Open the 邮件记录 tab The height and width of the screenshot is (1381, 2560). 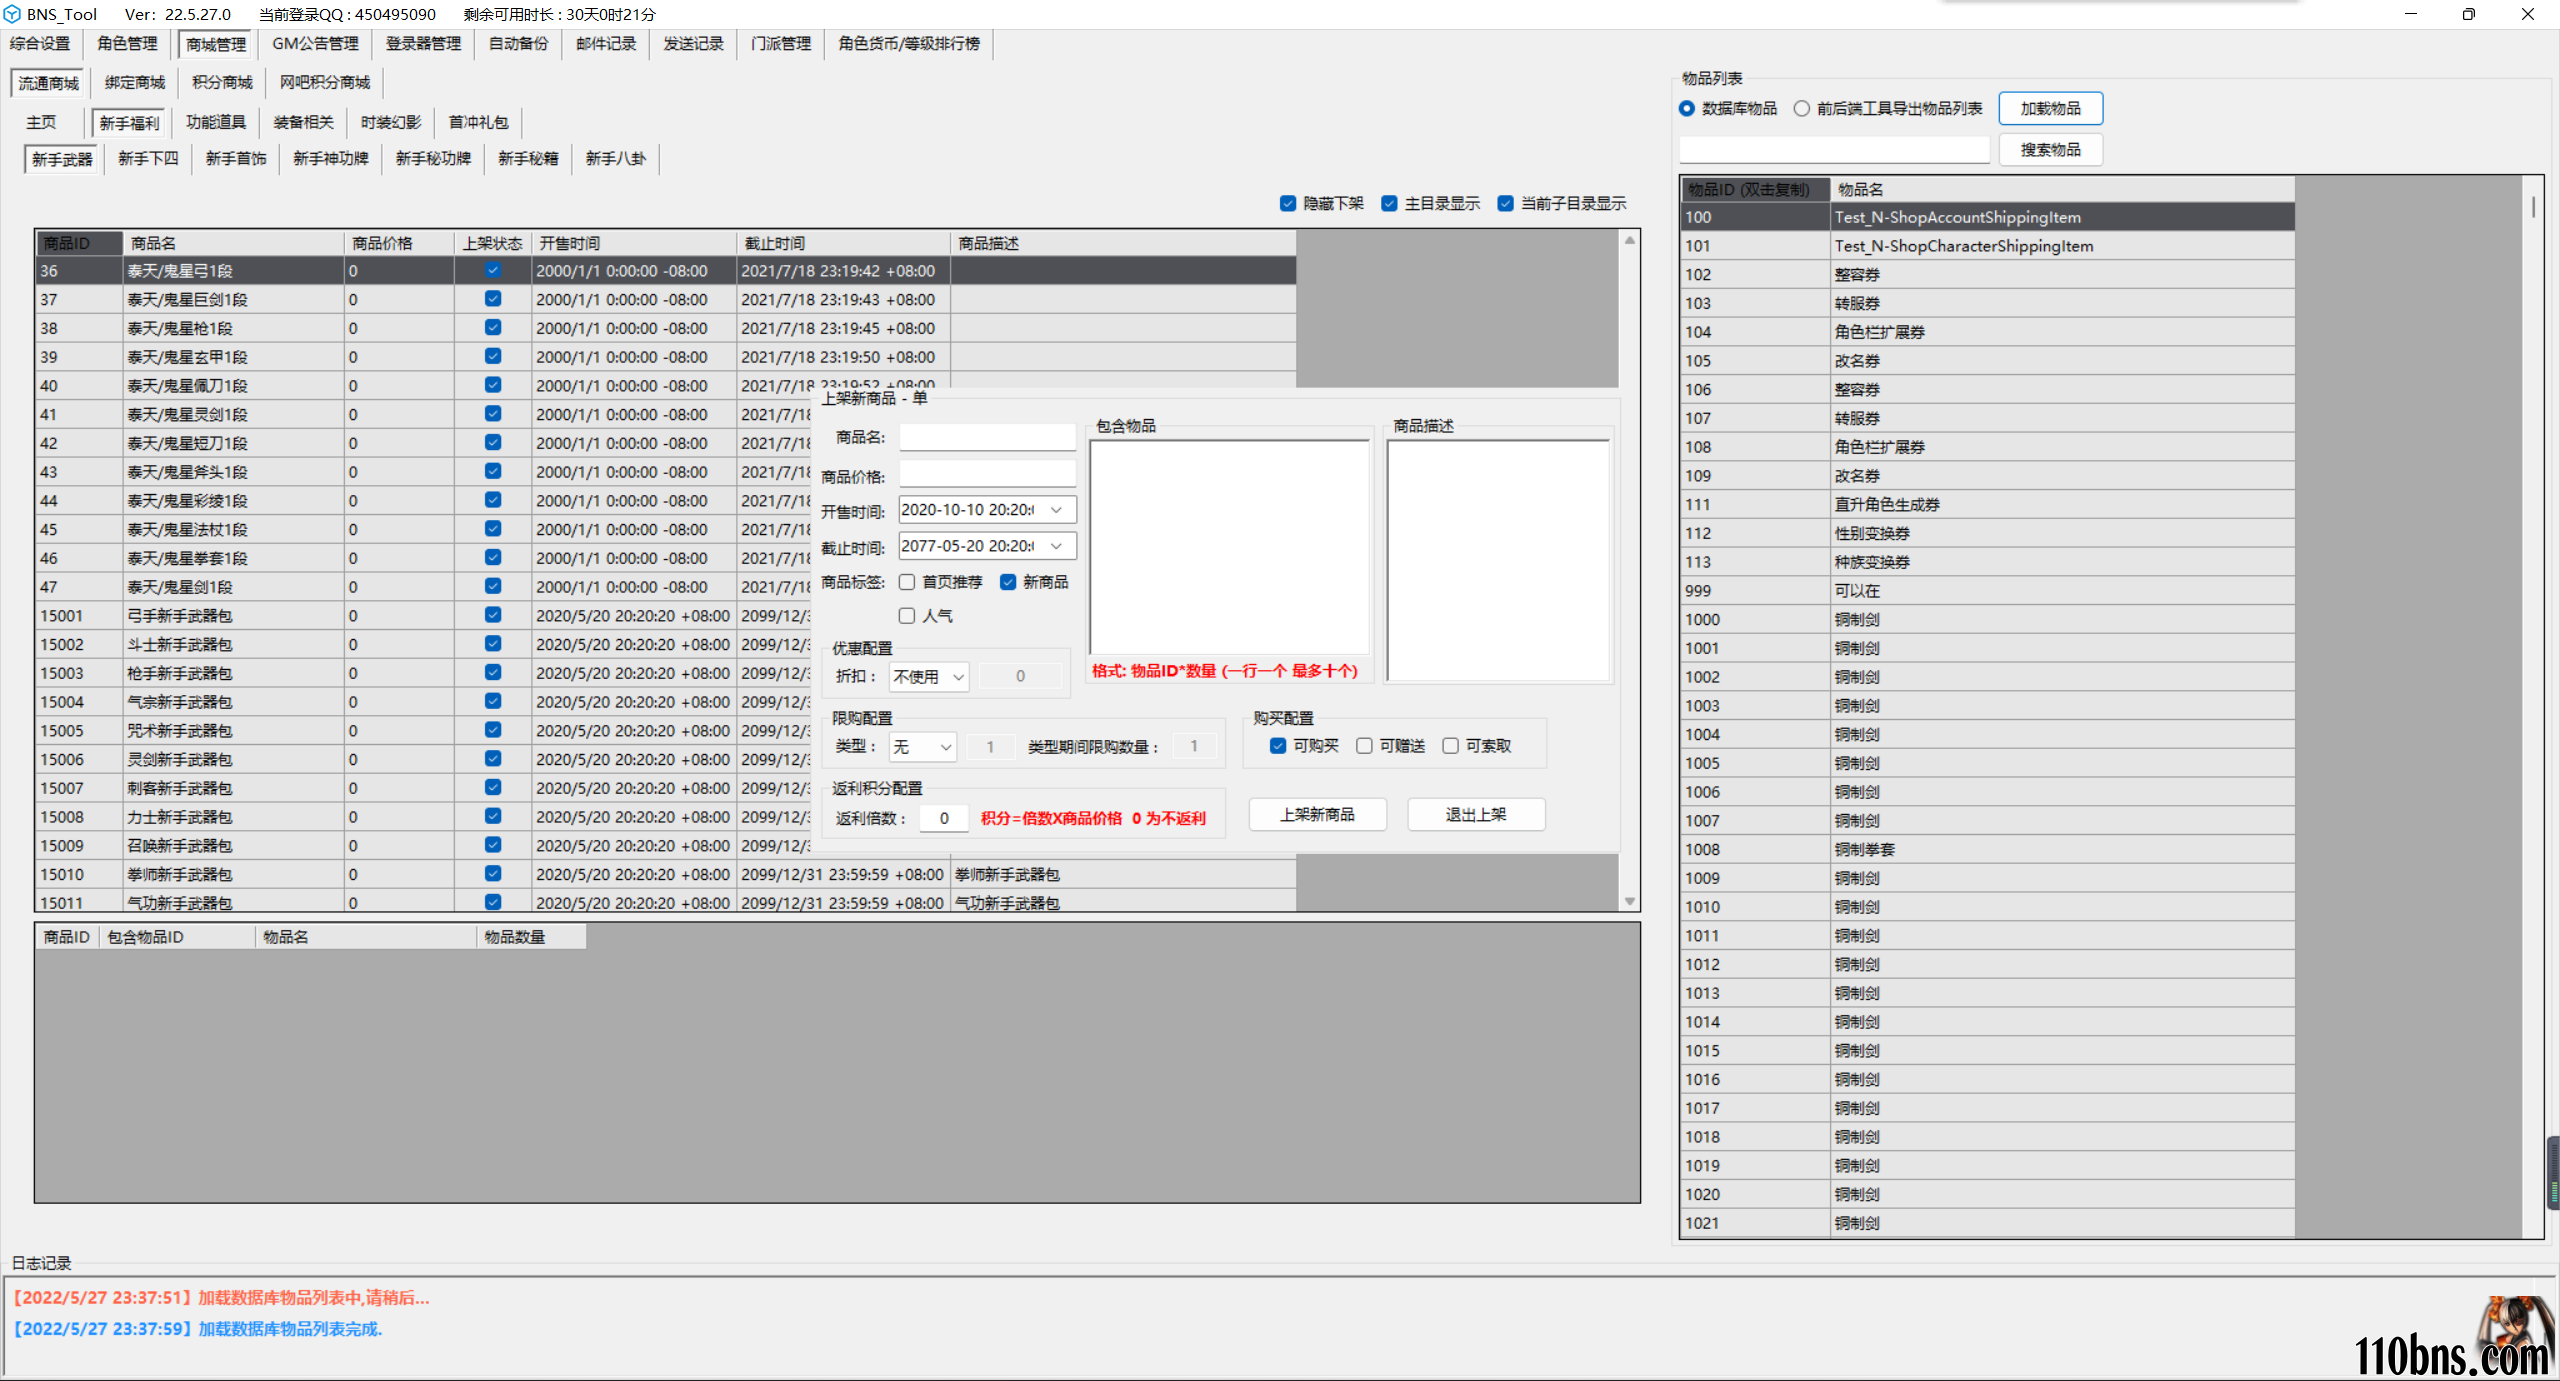tap(606, 43)
